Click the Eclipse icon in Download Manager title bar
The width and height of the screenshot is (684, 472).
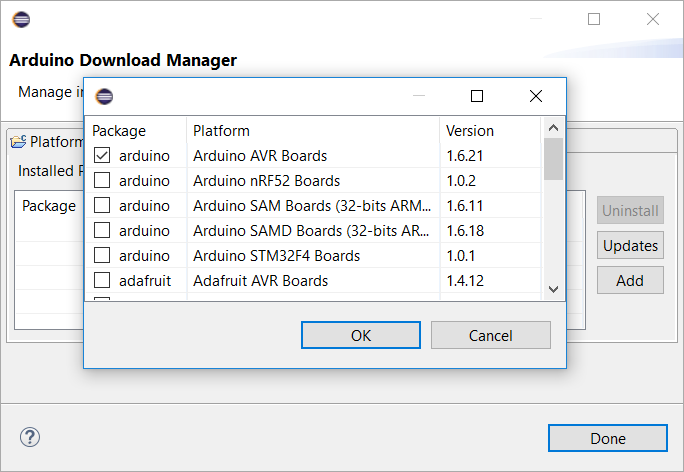[x=21, y=19]
